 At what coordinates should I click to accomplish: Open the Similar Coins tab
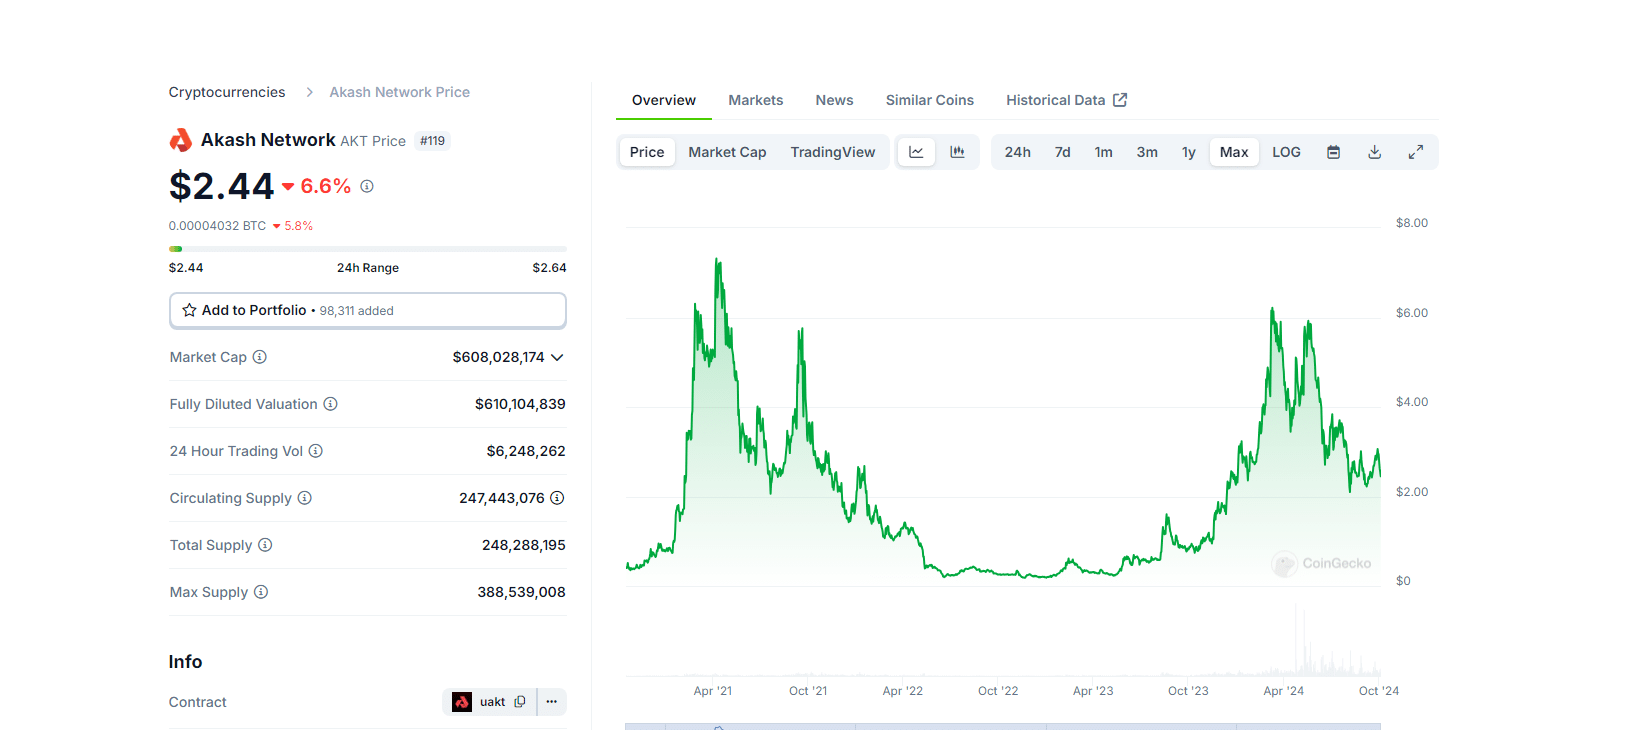[x=930, y=100]
